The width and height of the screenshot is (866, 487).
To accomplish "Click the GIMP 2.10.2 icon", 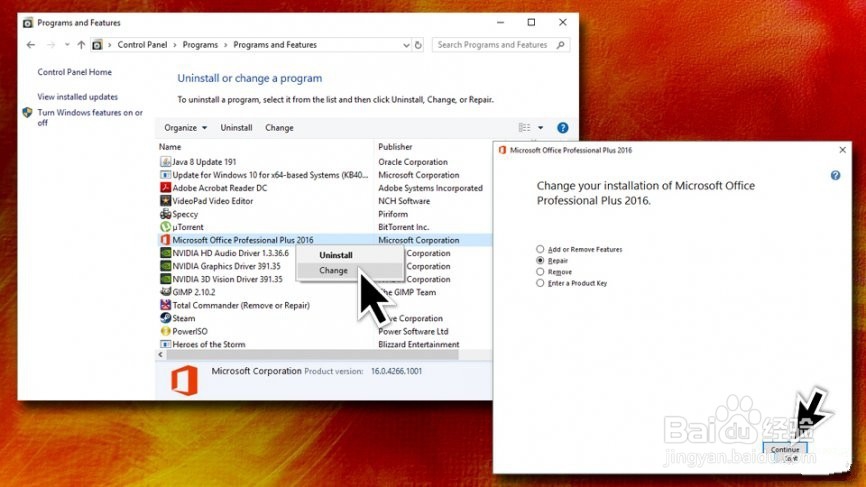I will click(x=165, y=292).
